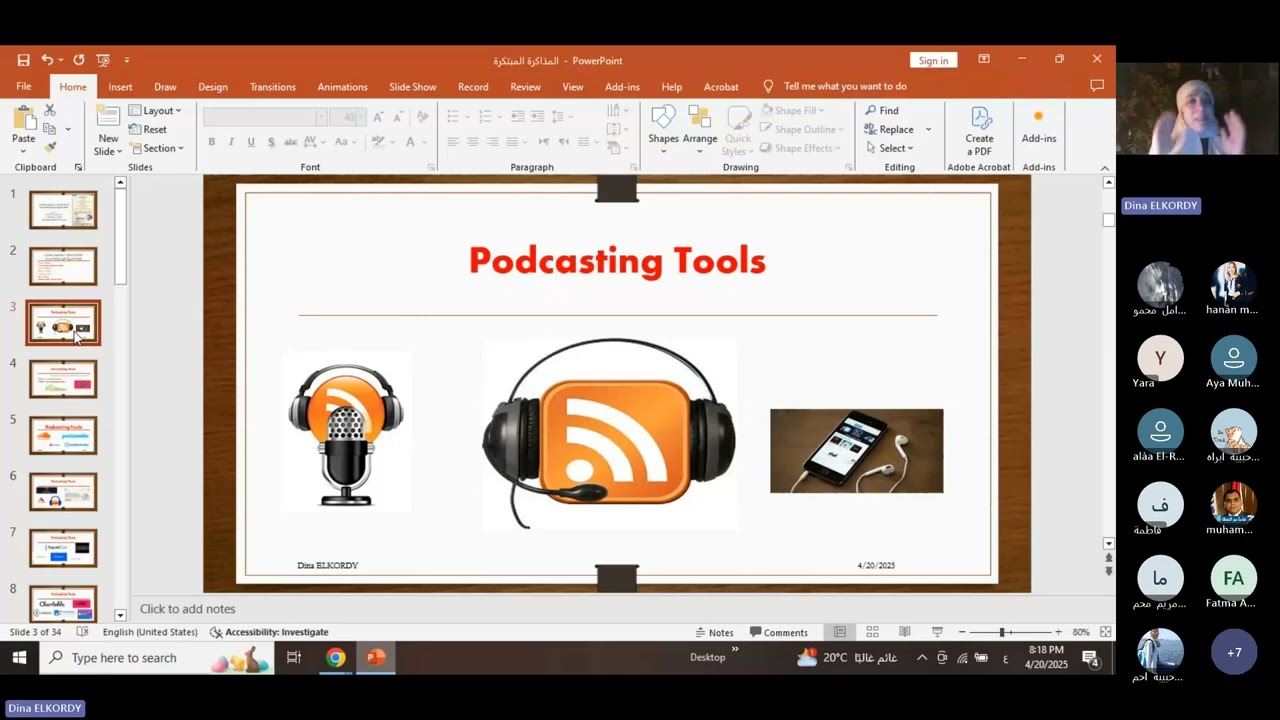Image resolution: width=1280 pixels, height=720 pixels.
Task: Click the Undo arrow icon
Action: point(47,60)
